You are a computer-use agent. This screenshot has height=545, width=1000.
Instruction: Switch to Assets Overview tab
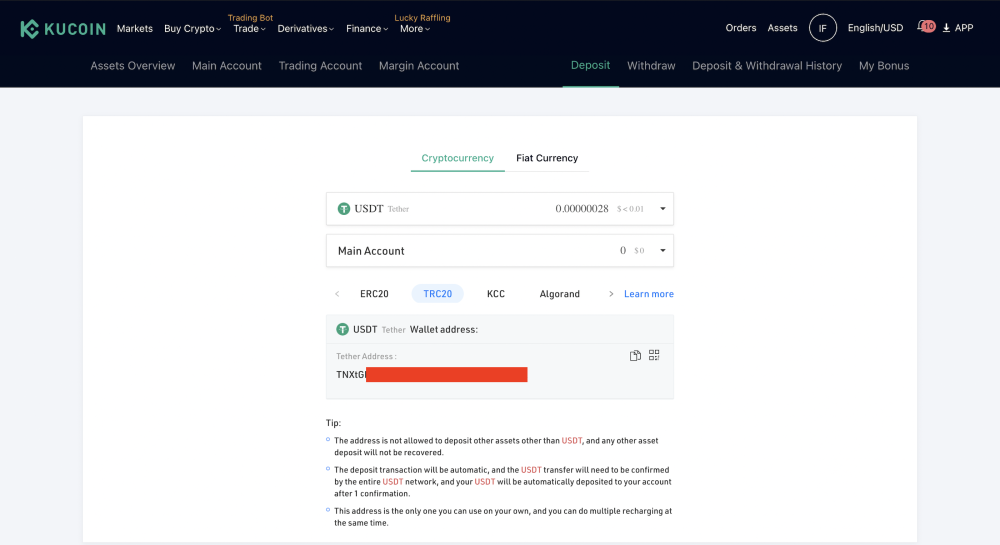133,66
